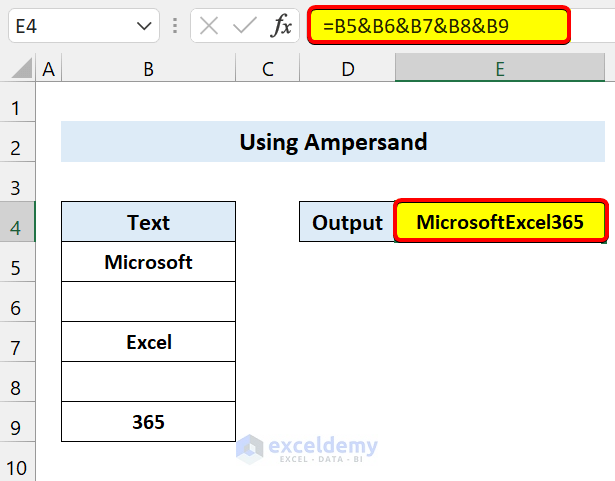615x481 pixels.
Task: Select row 1 header
Action: (18, 102)
